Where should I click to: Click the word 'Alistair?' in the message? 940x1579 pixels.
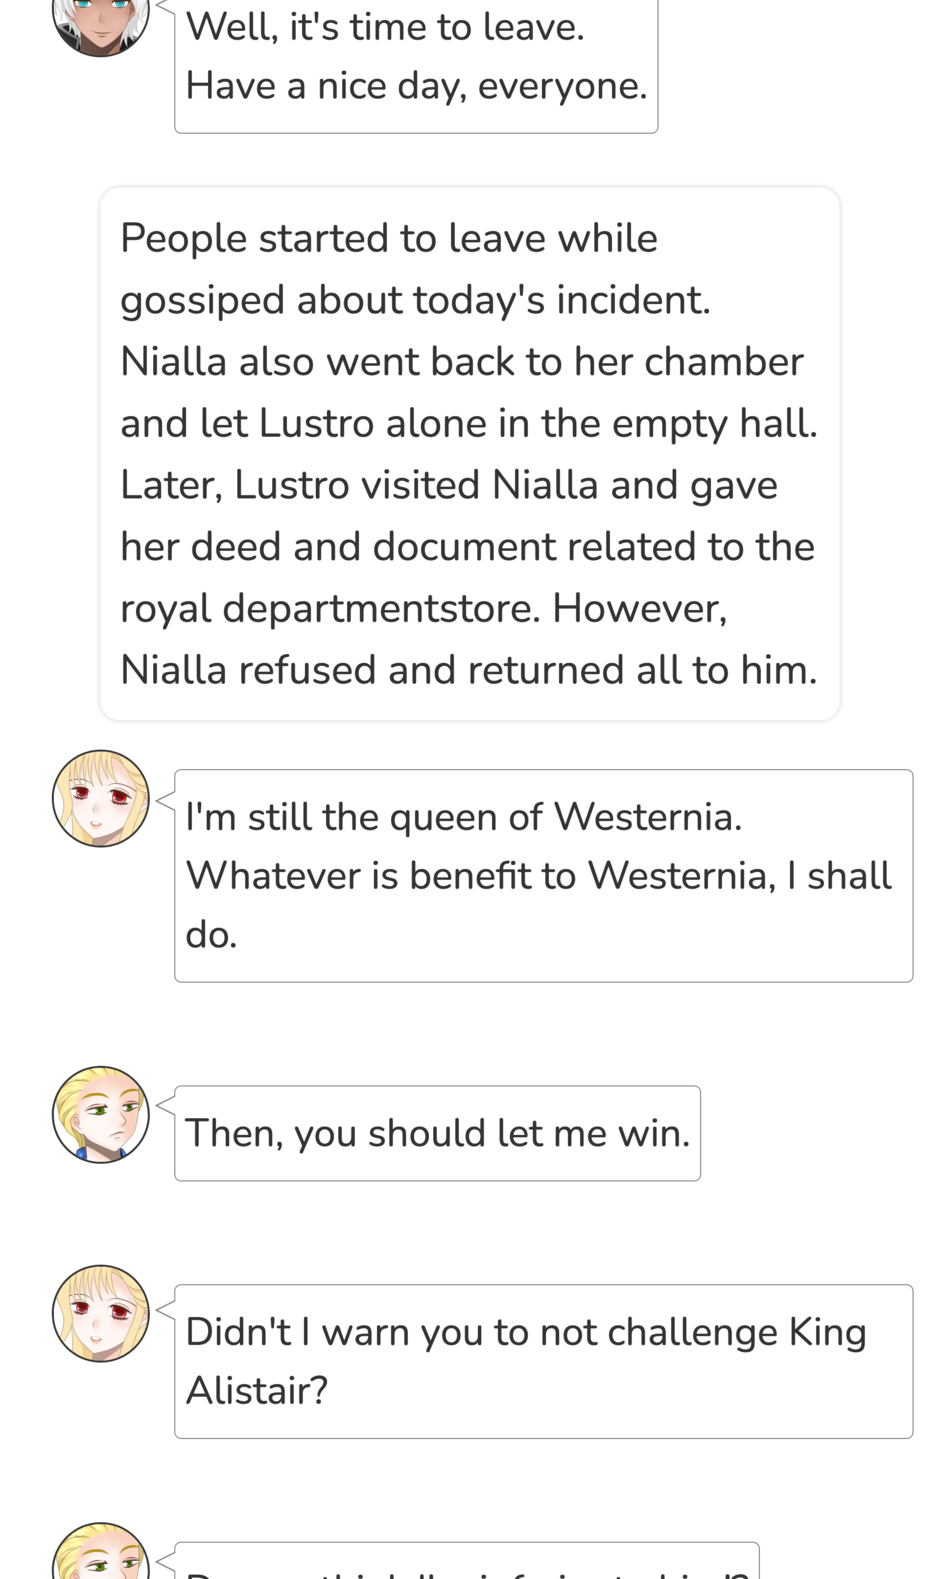(257, 1390)
